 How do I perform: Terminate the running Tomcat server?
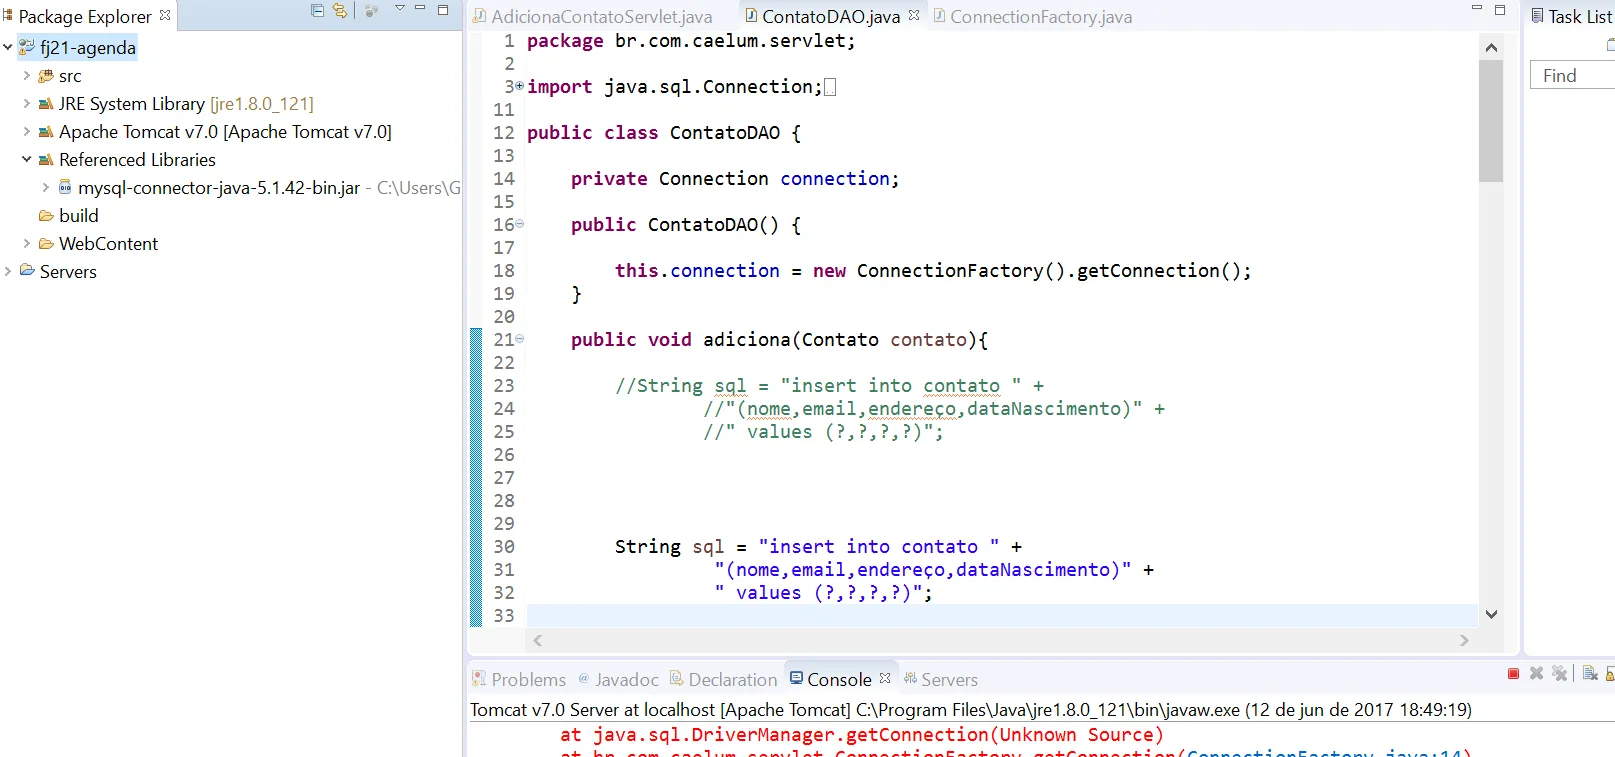[x=1513, y=674]
